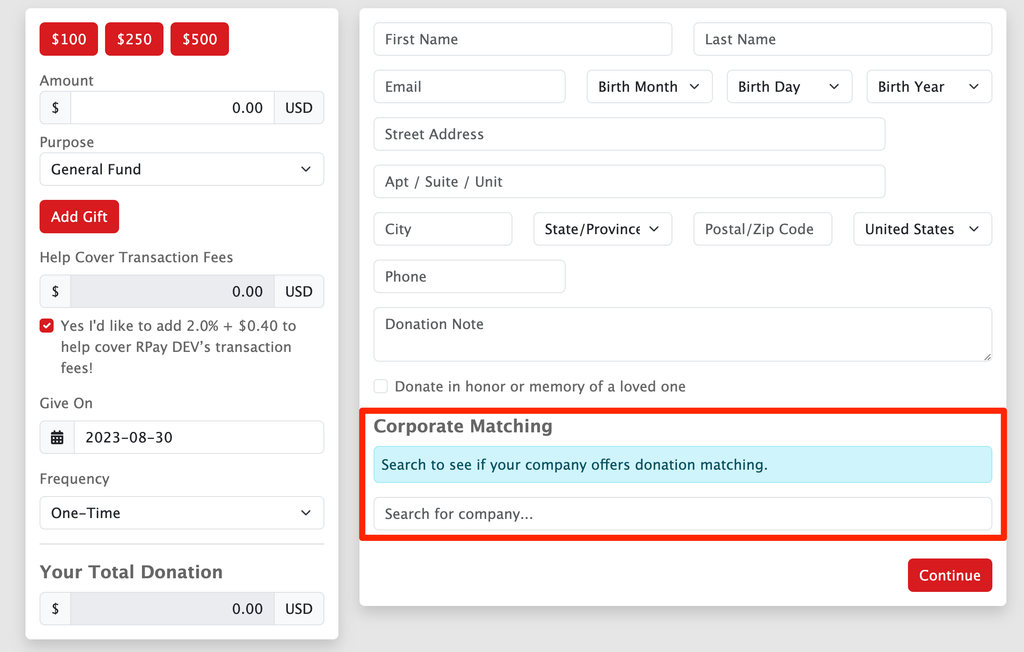Click the City field
Image resolution: width=1024 pixels, height=652 pixels.
pos(443,229)
